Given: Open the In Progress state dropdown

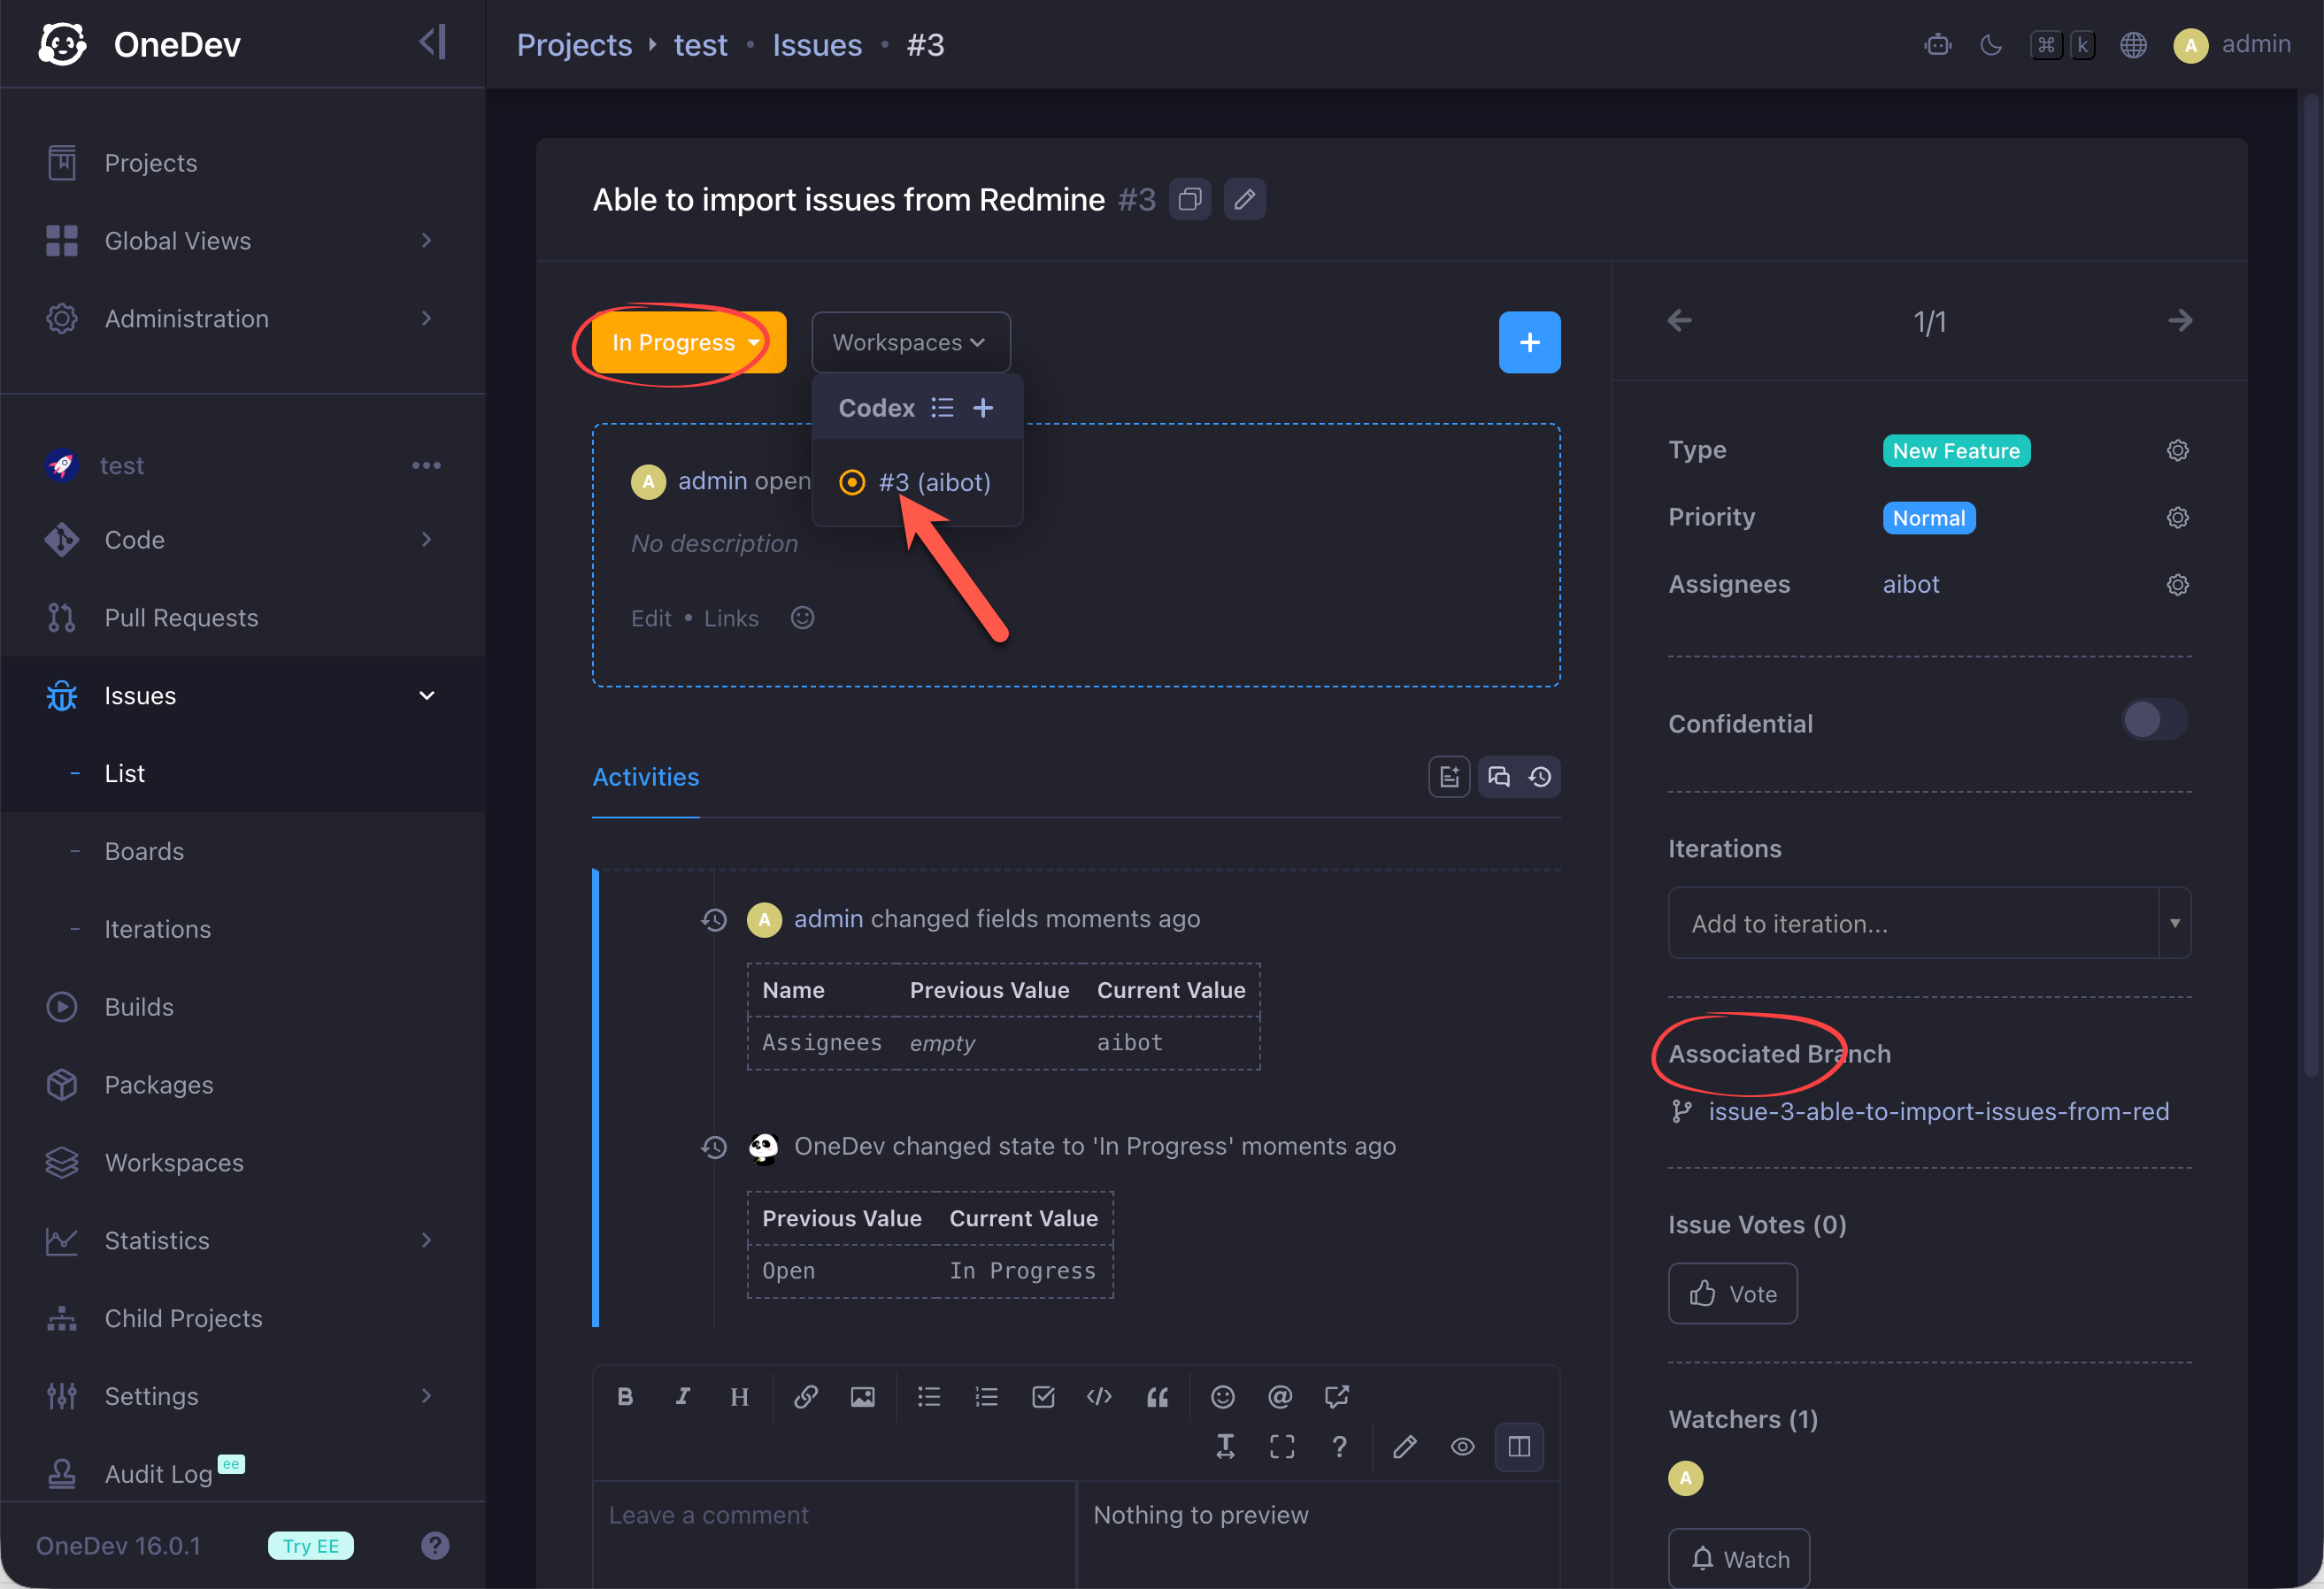Looking at the screenshot, I should (688, 342).
